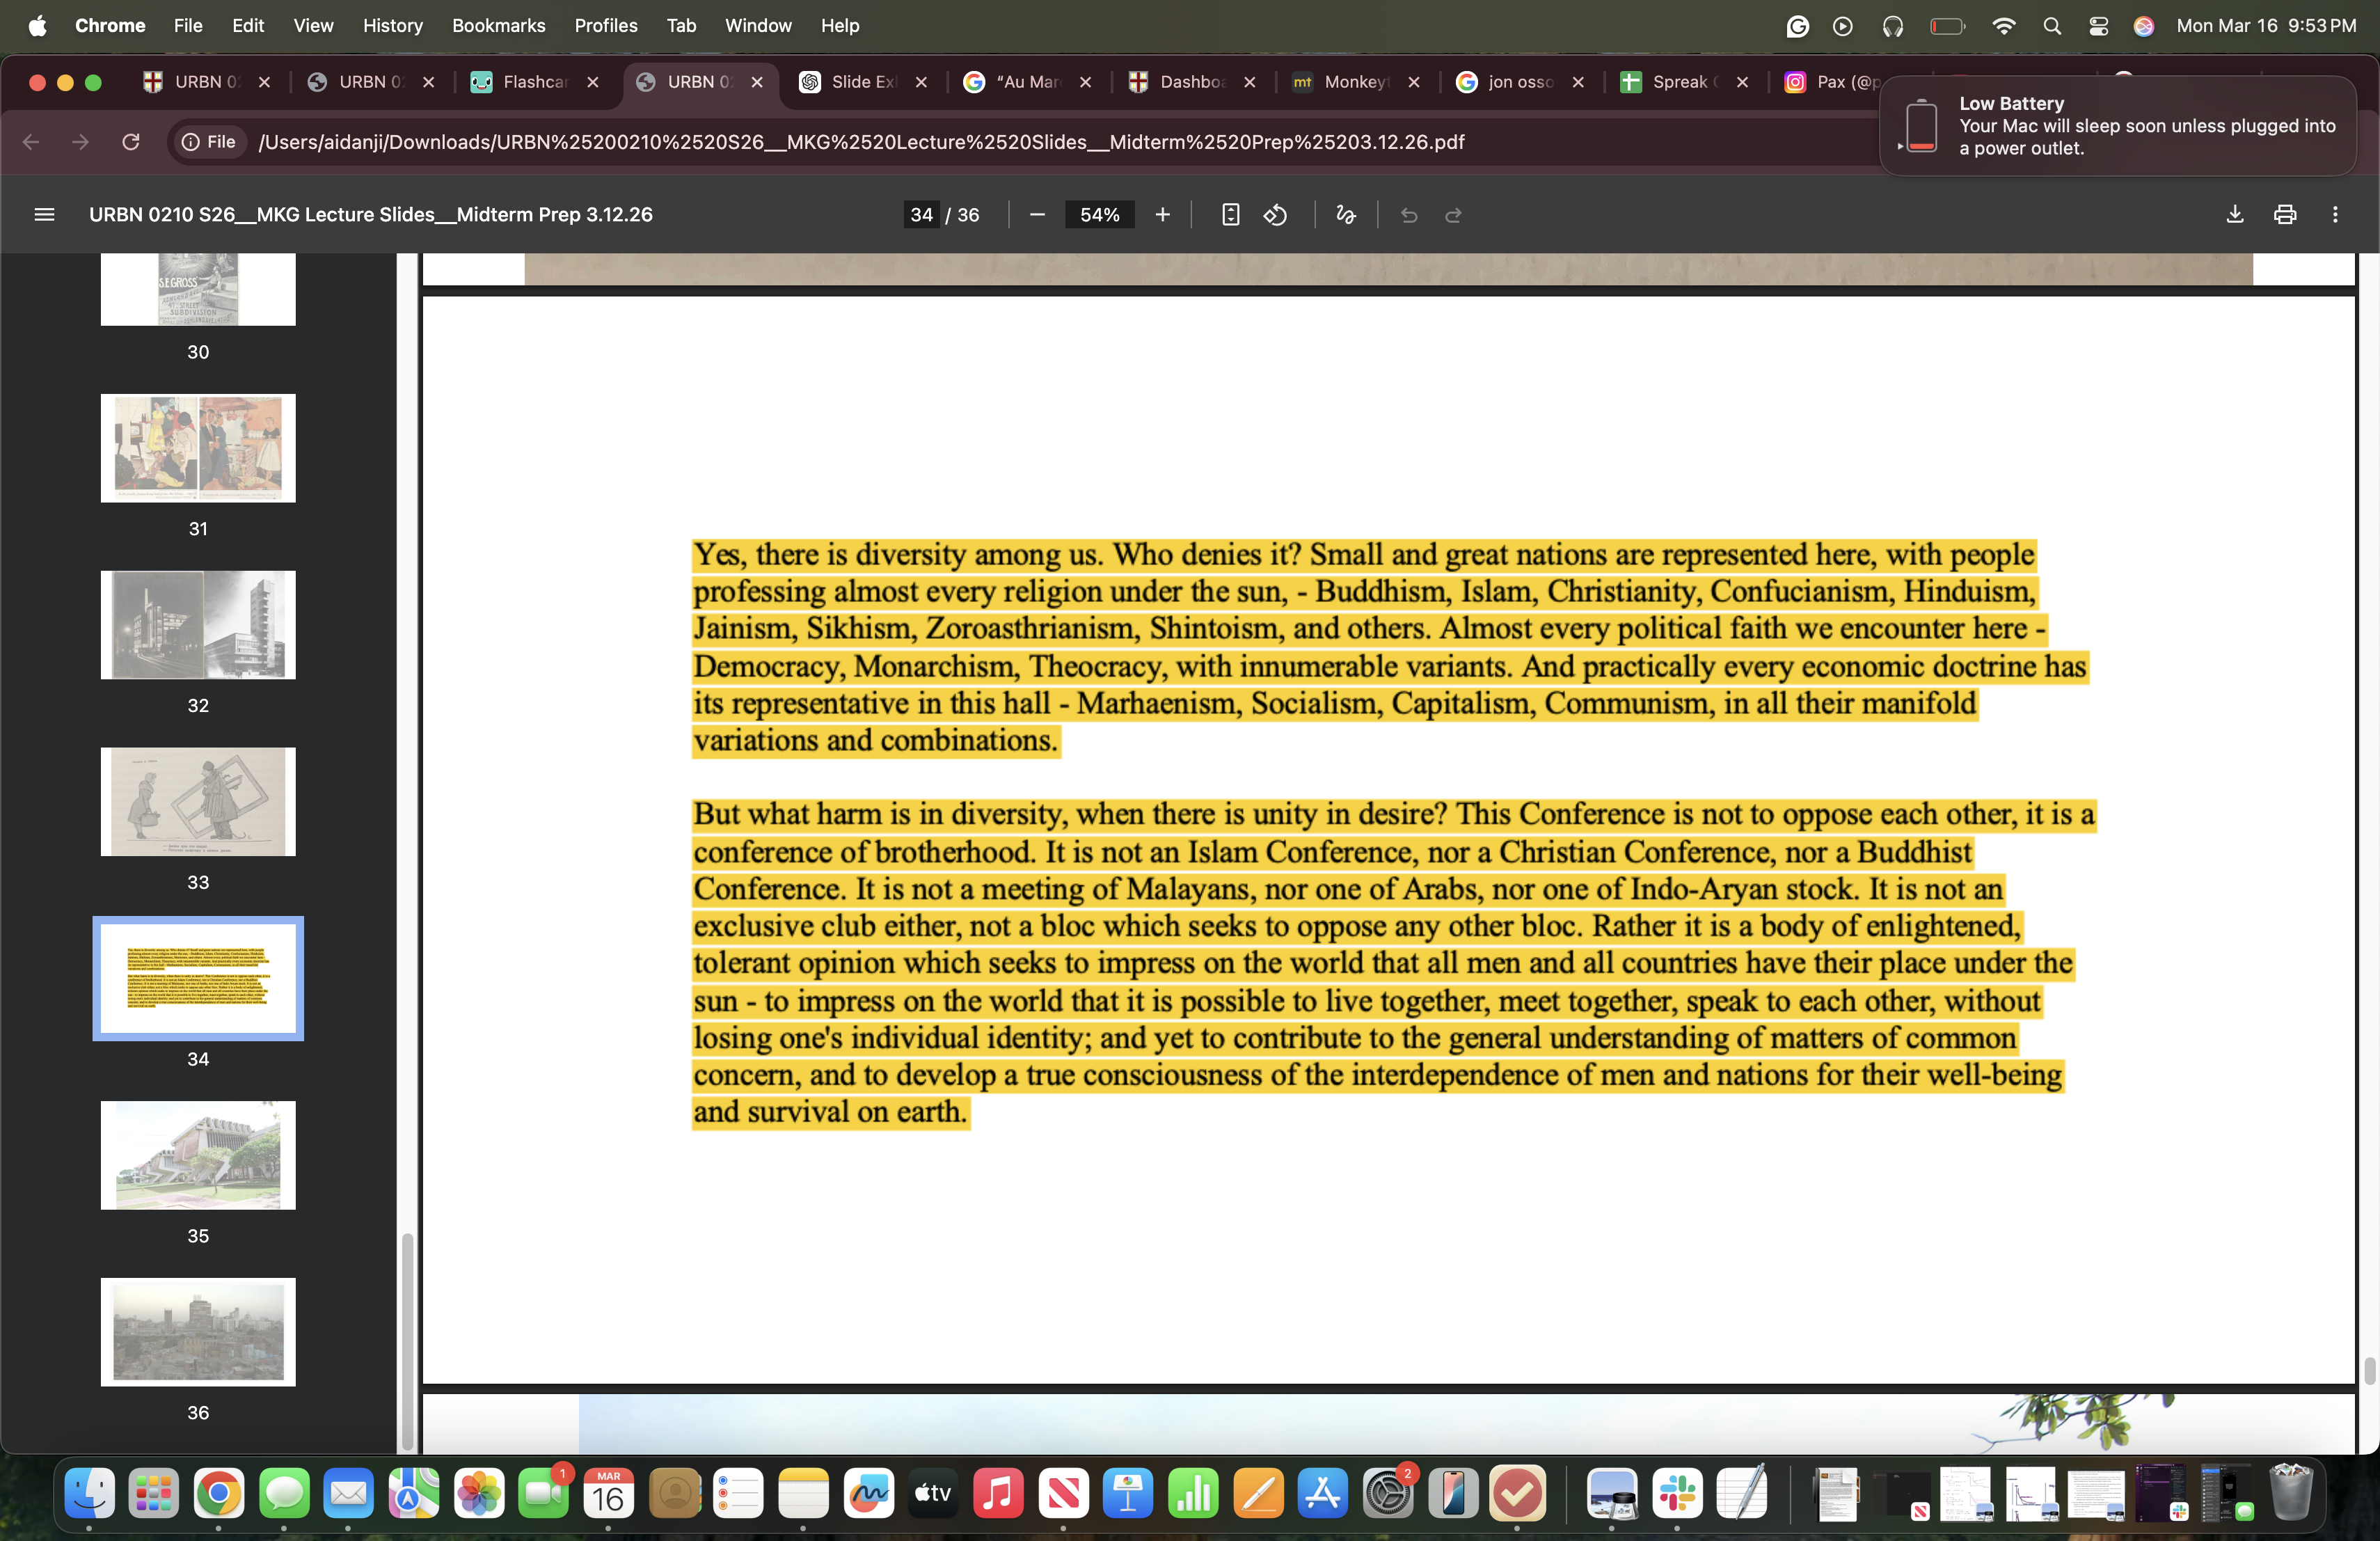
Task: Click the 54% zoom level field
Action: [x=1099, y=215]
